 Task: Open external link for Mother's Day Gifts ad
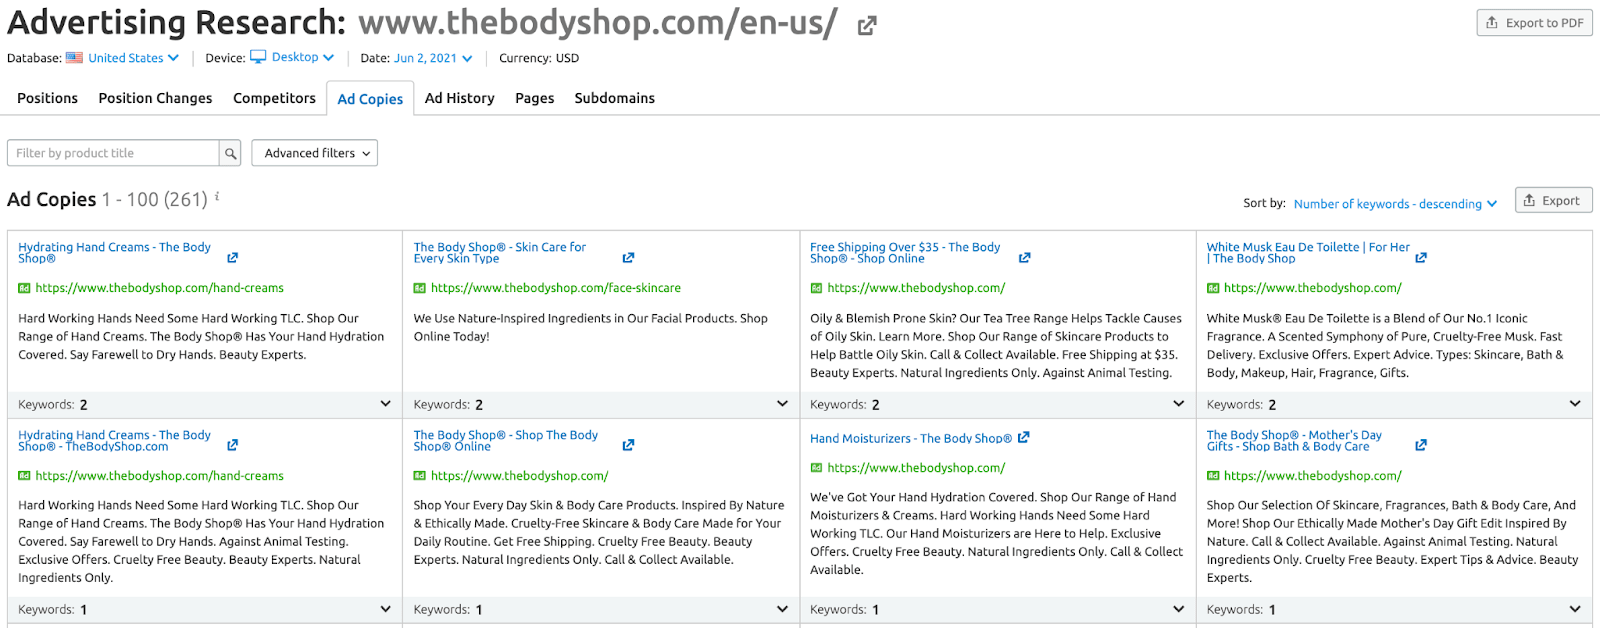click(1421, 445)
